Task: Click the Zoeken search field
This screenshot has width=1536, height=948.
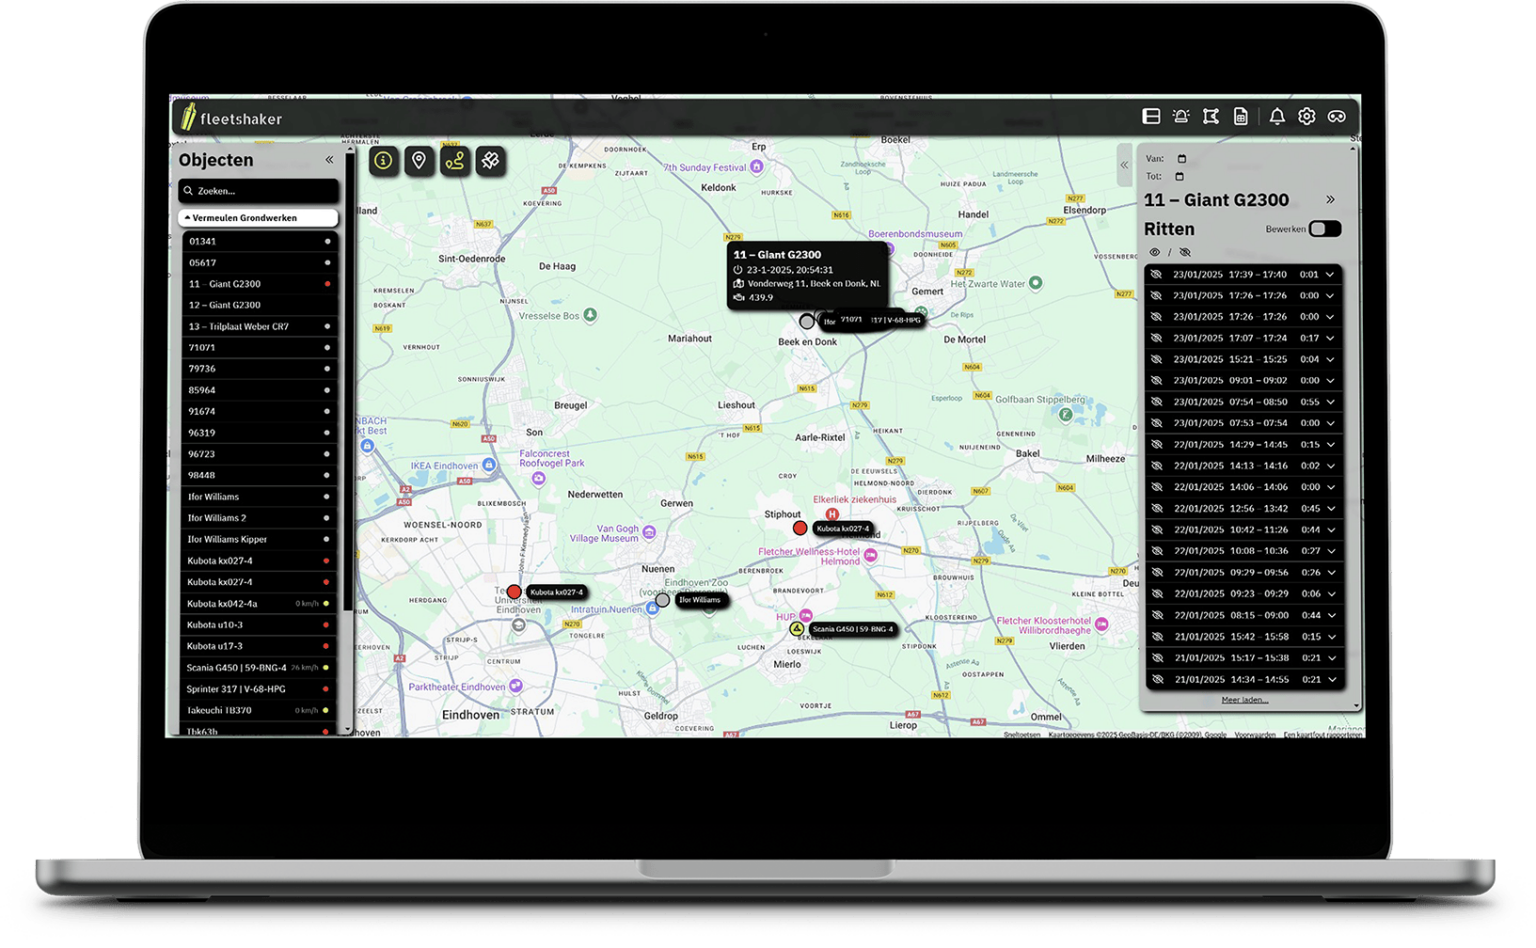Action: 259,190
